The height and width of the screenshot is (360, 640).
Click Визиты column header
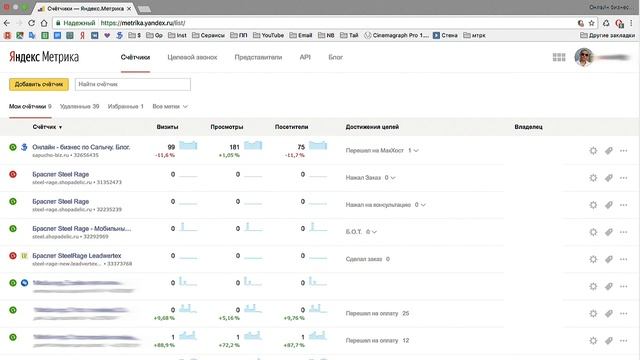click(x=167, y=127)
